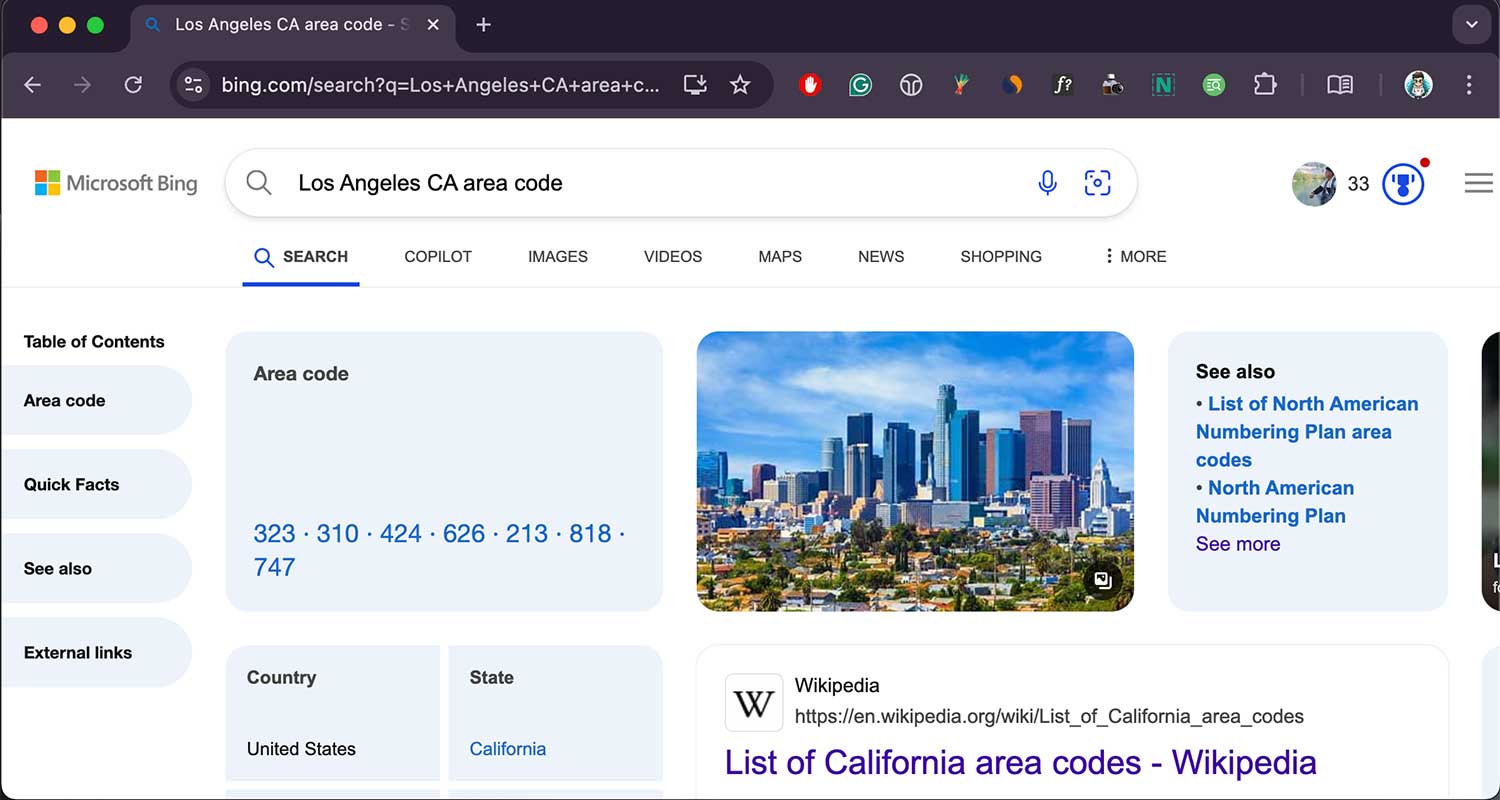
Task: Click the 323 area code link
Action: (273, 533)
